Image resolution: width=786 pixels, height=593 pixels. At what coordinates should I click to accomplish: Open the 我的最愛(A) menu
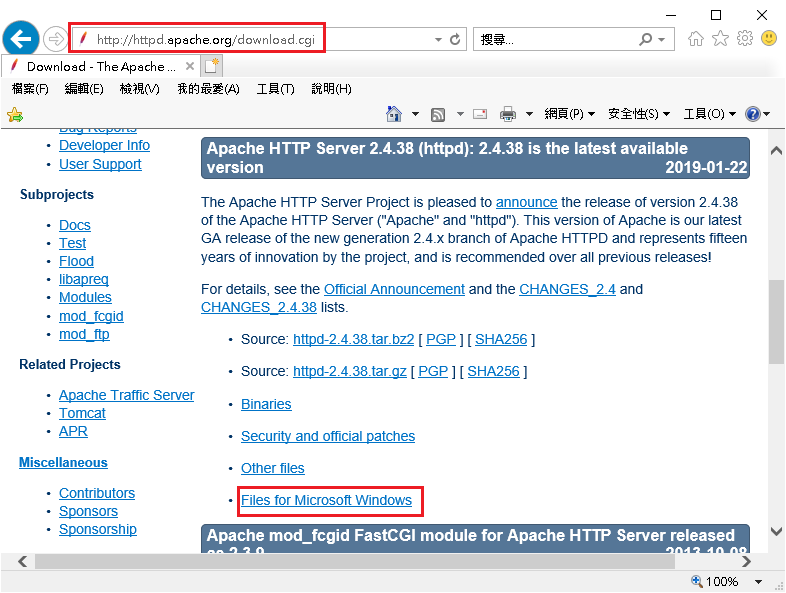pos(209,89)
